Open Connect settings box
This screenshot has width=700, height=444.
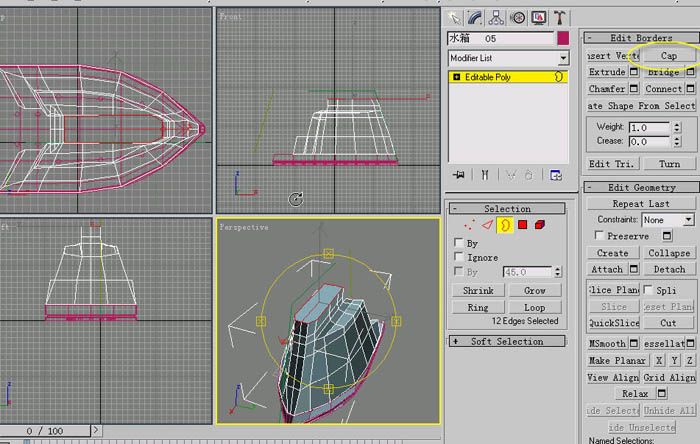(x=691, y=89)
